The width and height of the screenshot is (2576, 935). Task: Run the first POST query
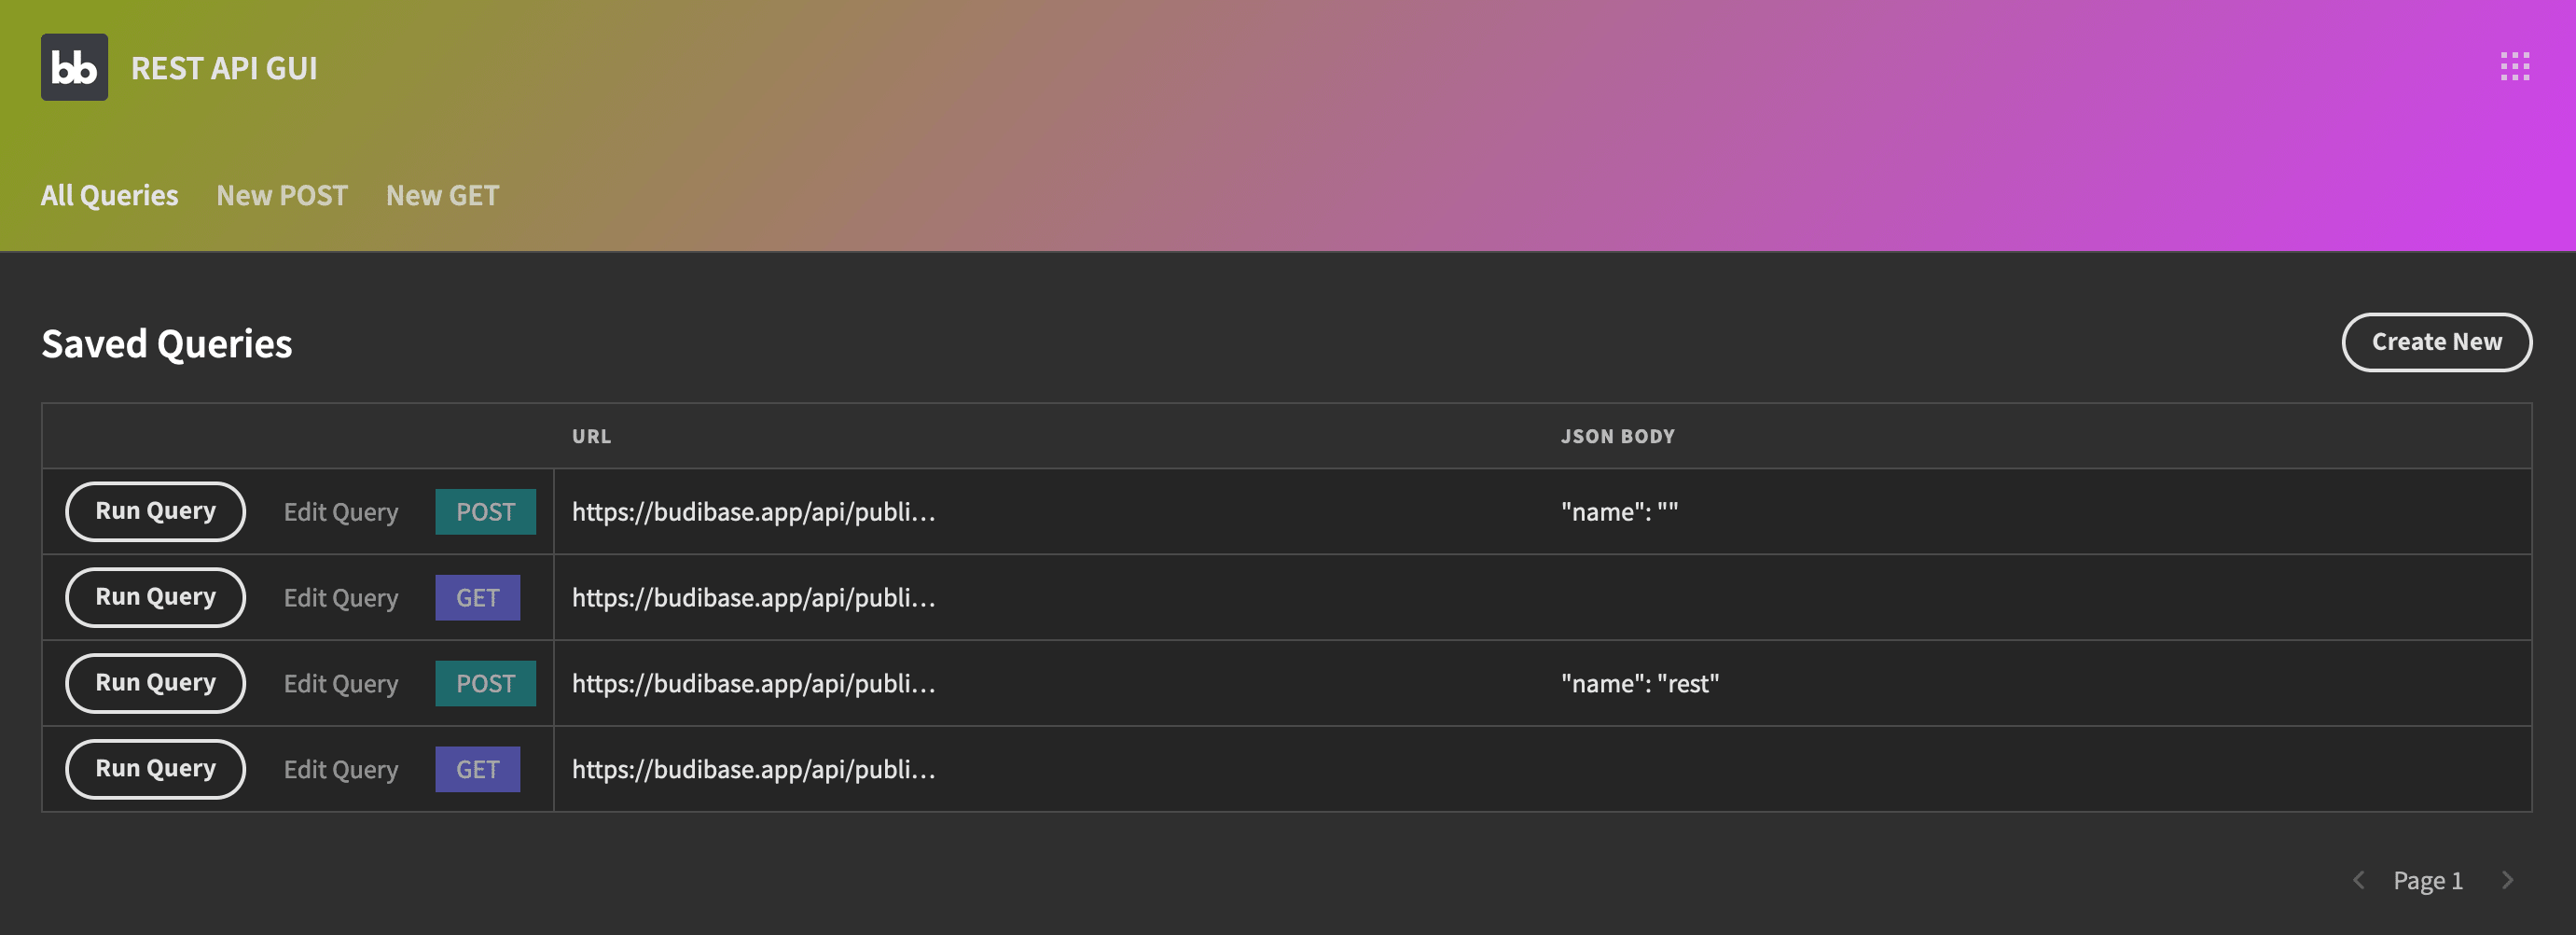tap(155, 512)
